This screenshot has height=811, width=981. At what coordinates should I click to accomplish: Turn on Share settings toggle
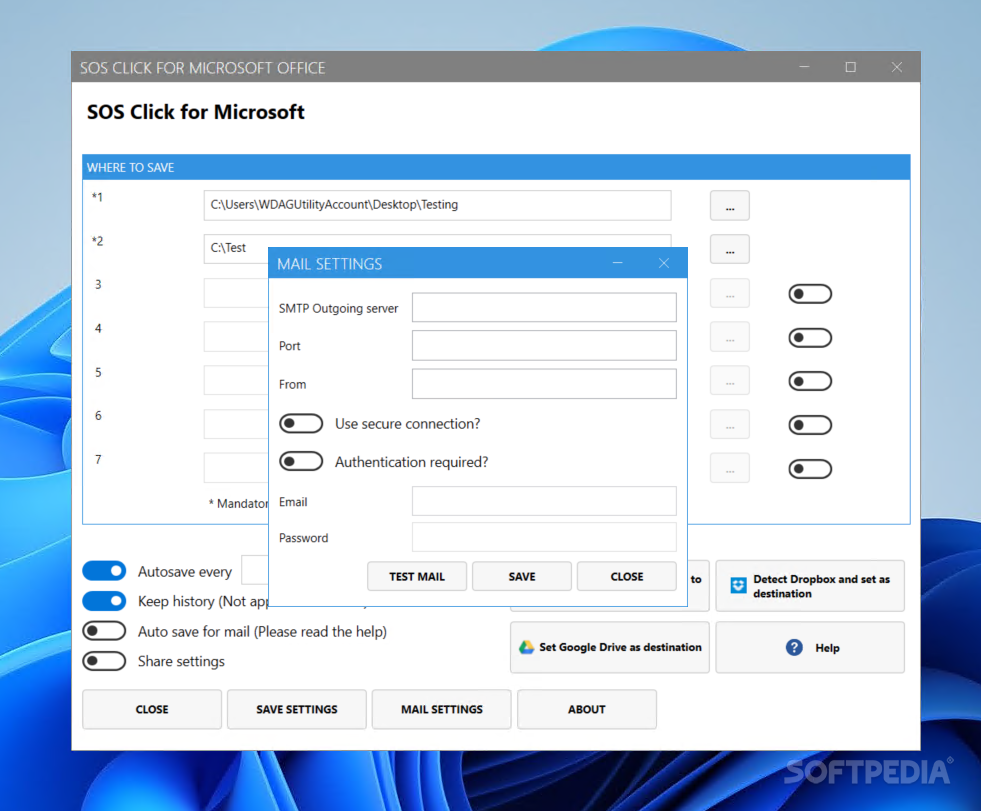pyautogui.click(x=104, y=661)
